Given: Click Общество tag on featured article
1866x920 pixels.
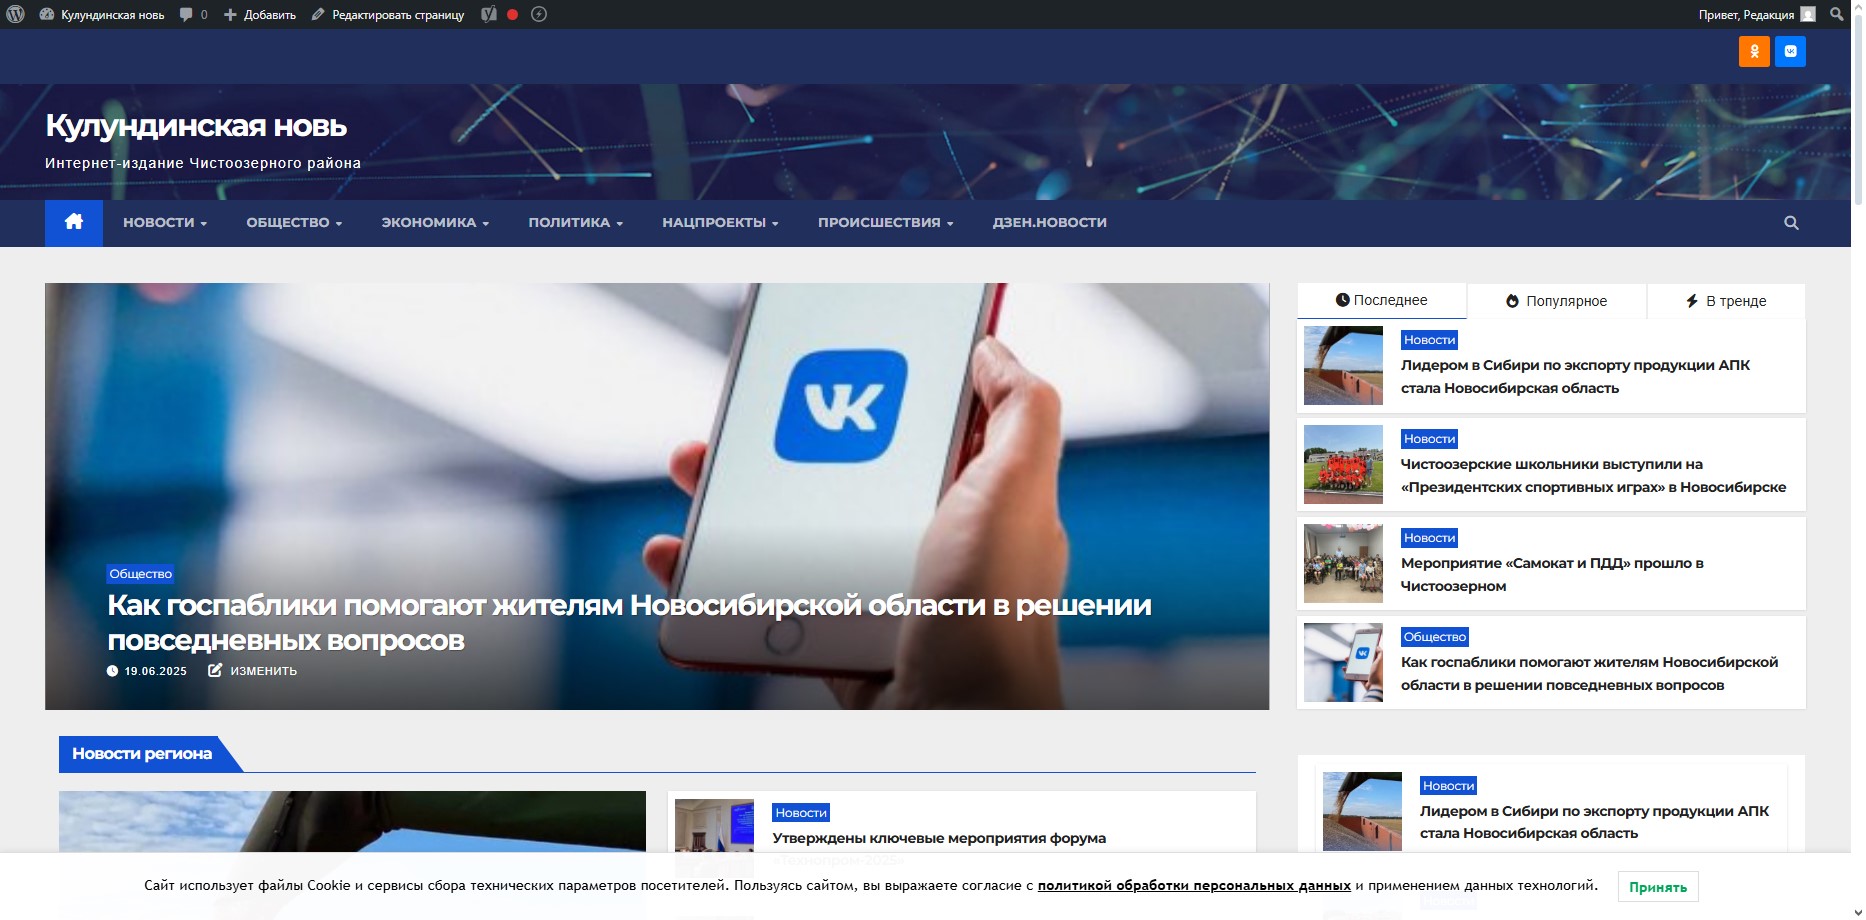Looking at the screenshot, I should coord(140,574).
